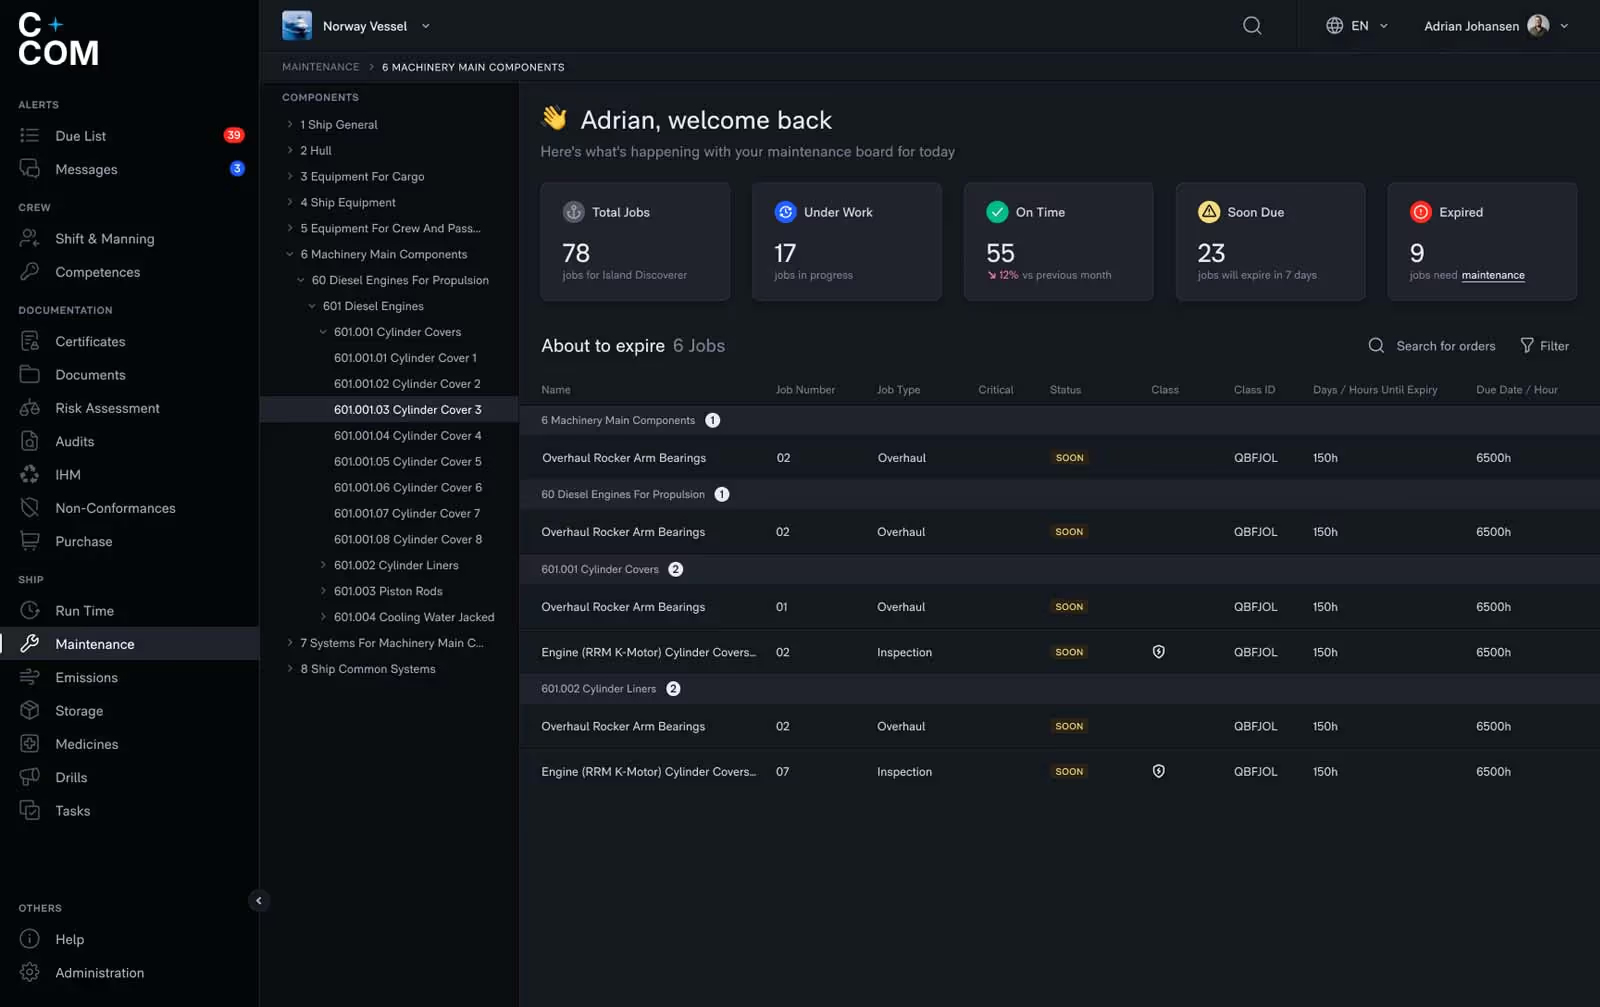
Task: Open the search magnifier in top bar
Action: 1252,26
